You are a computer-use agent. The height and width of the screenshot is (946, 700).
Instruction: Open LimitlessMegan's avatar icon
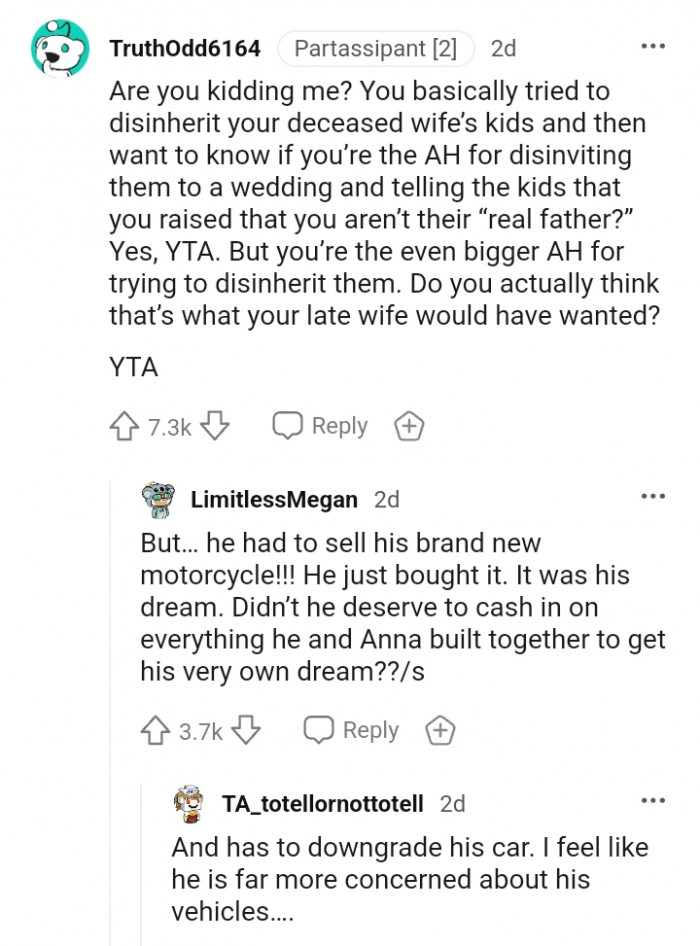pyautogui.click(x=160, y=500)
